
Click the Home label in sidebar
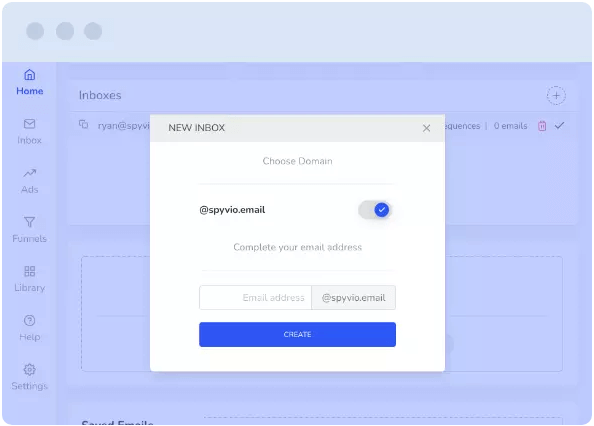(x=30, y=91)
